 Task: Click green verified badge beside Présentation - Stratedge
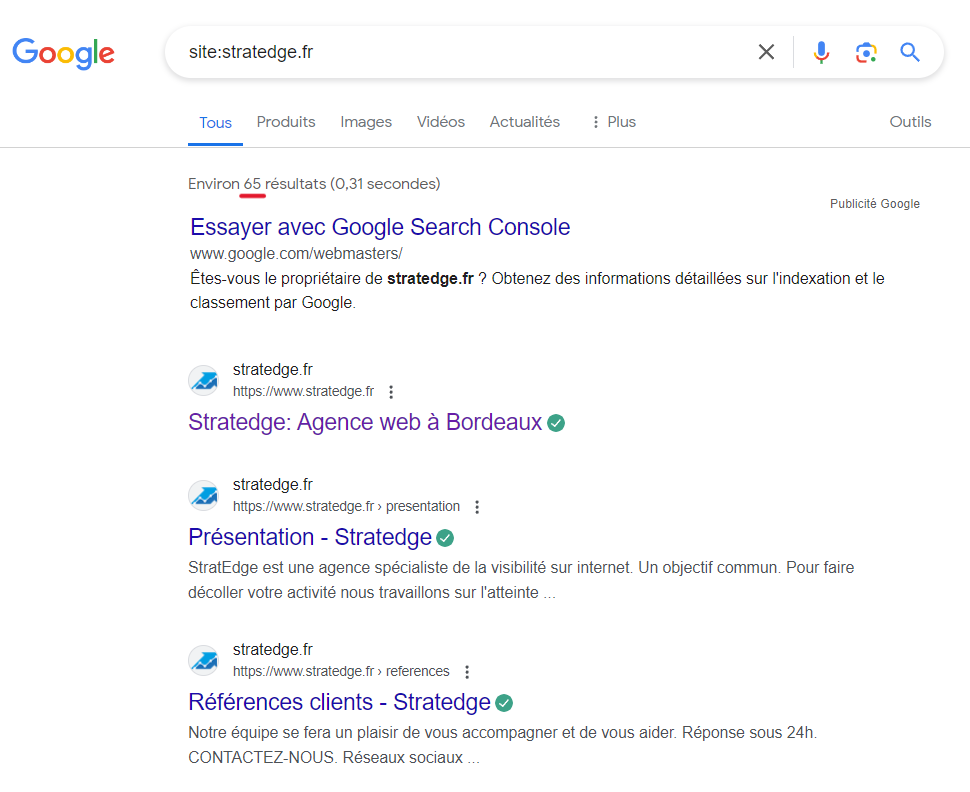445,538
